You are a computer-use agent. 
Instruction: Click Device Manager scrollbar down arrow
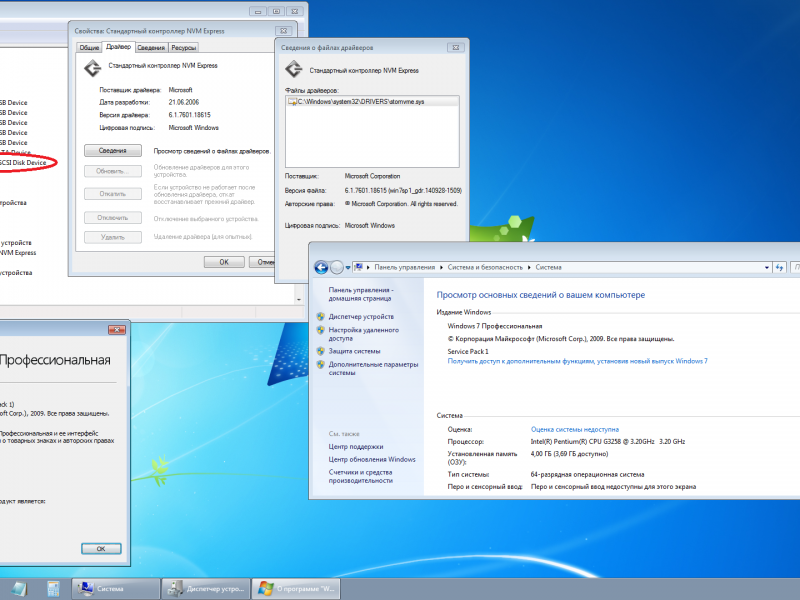(299, 300)
